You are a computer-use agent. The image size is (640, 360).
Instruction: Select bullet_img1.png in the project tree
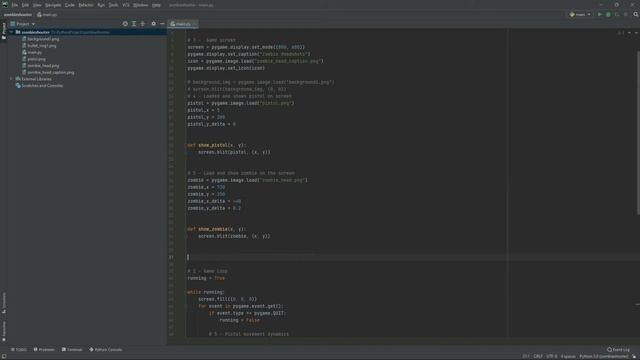click(42, 46)
